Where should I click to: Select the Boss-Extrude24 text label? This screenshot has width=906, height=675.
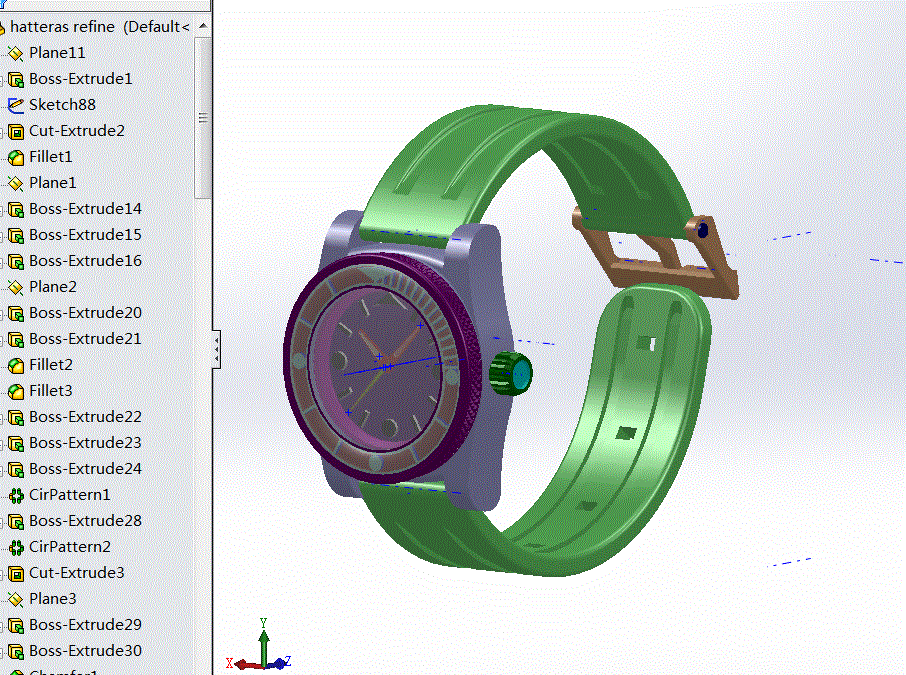[x=85, y=469]
